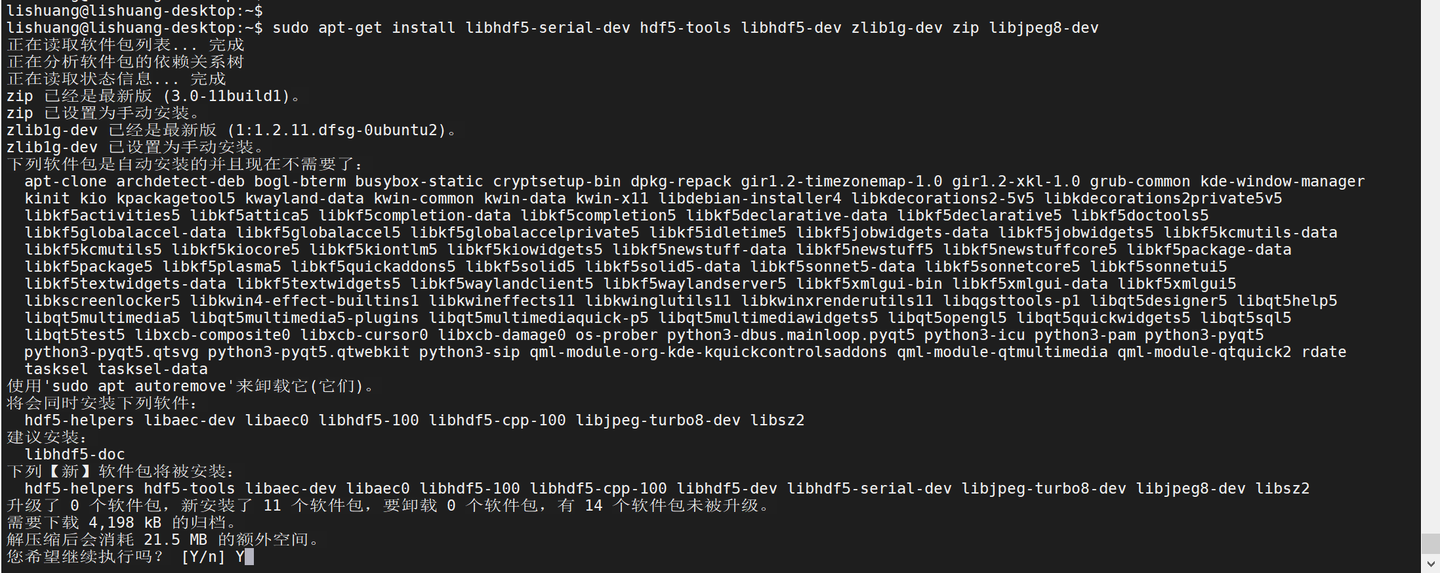Click the libhdf5-doc suggested package name
1440x573 pixels.
75,454
